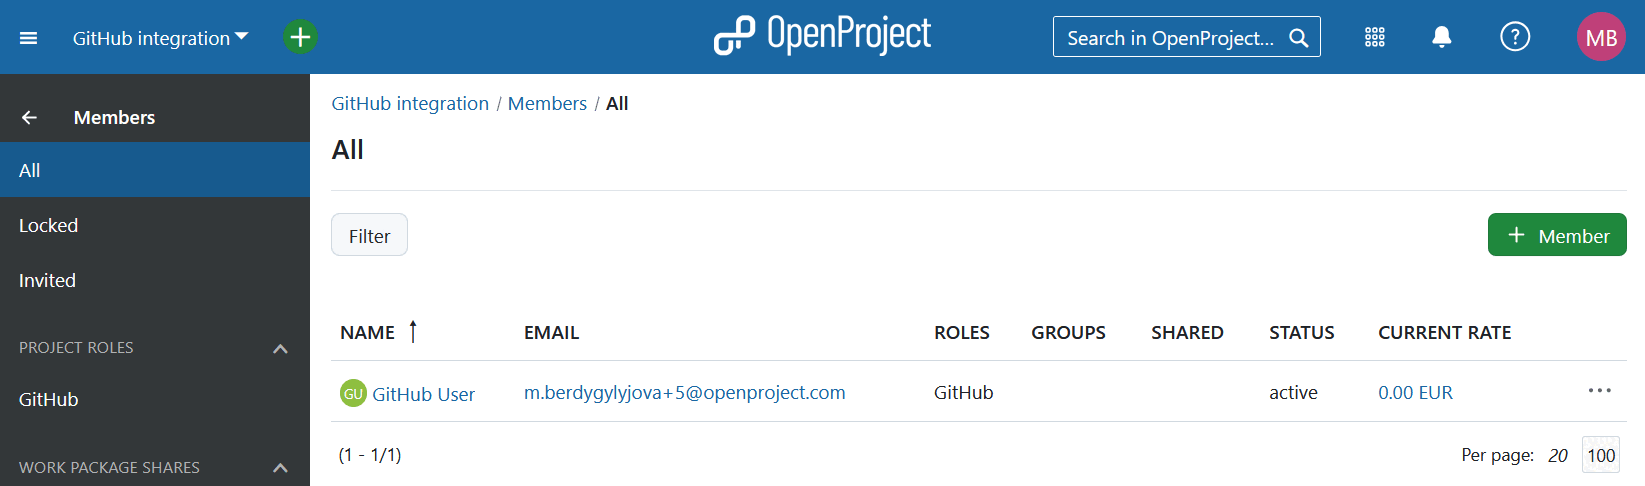The image size is (1645, 486).
Task: Open the hamburger main menu
Action: click(x=28, y=38)
